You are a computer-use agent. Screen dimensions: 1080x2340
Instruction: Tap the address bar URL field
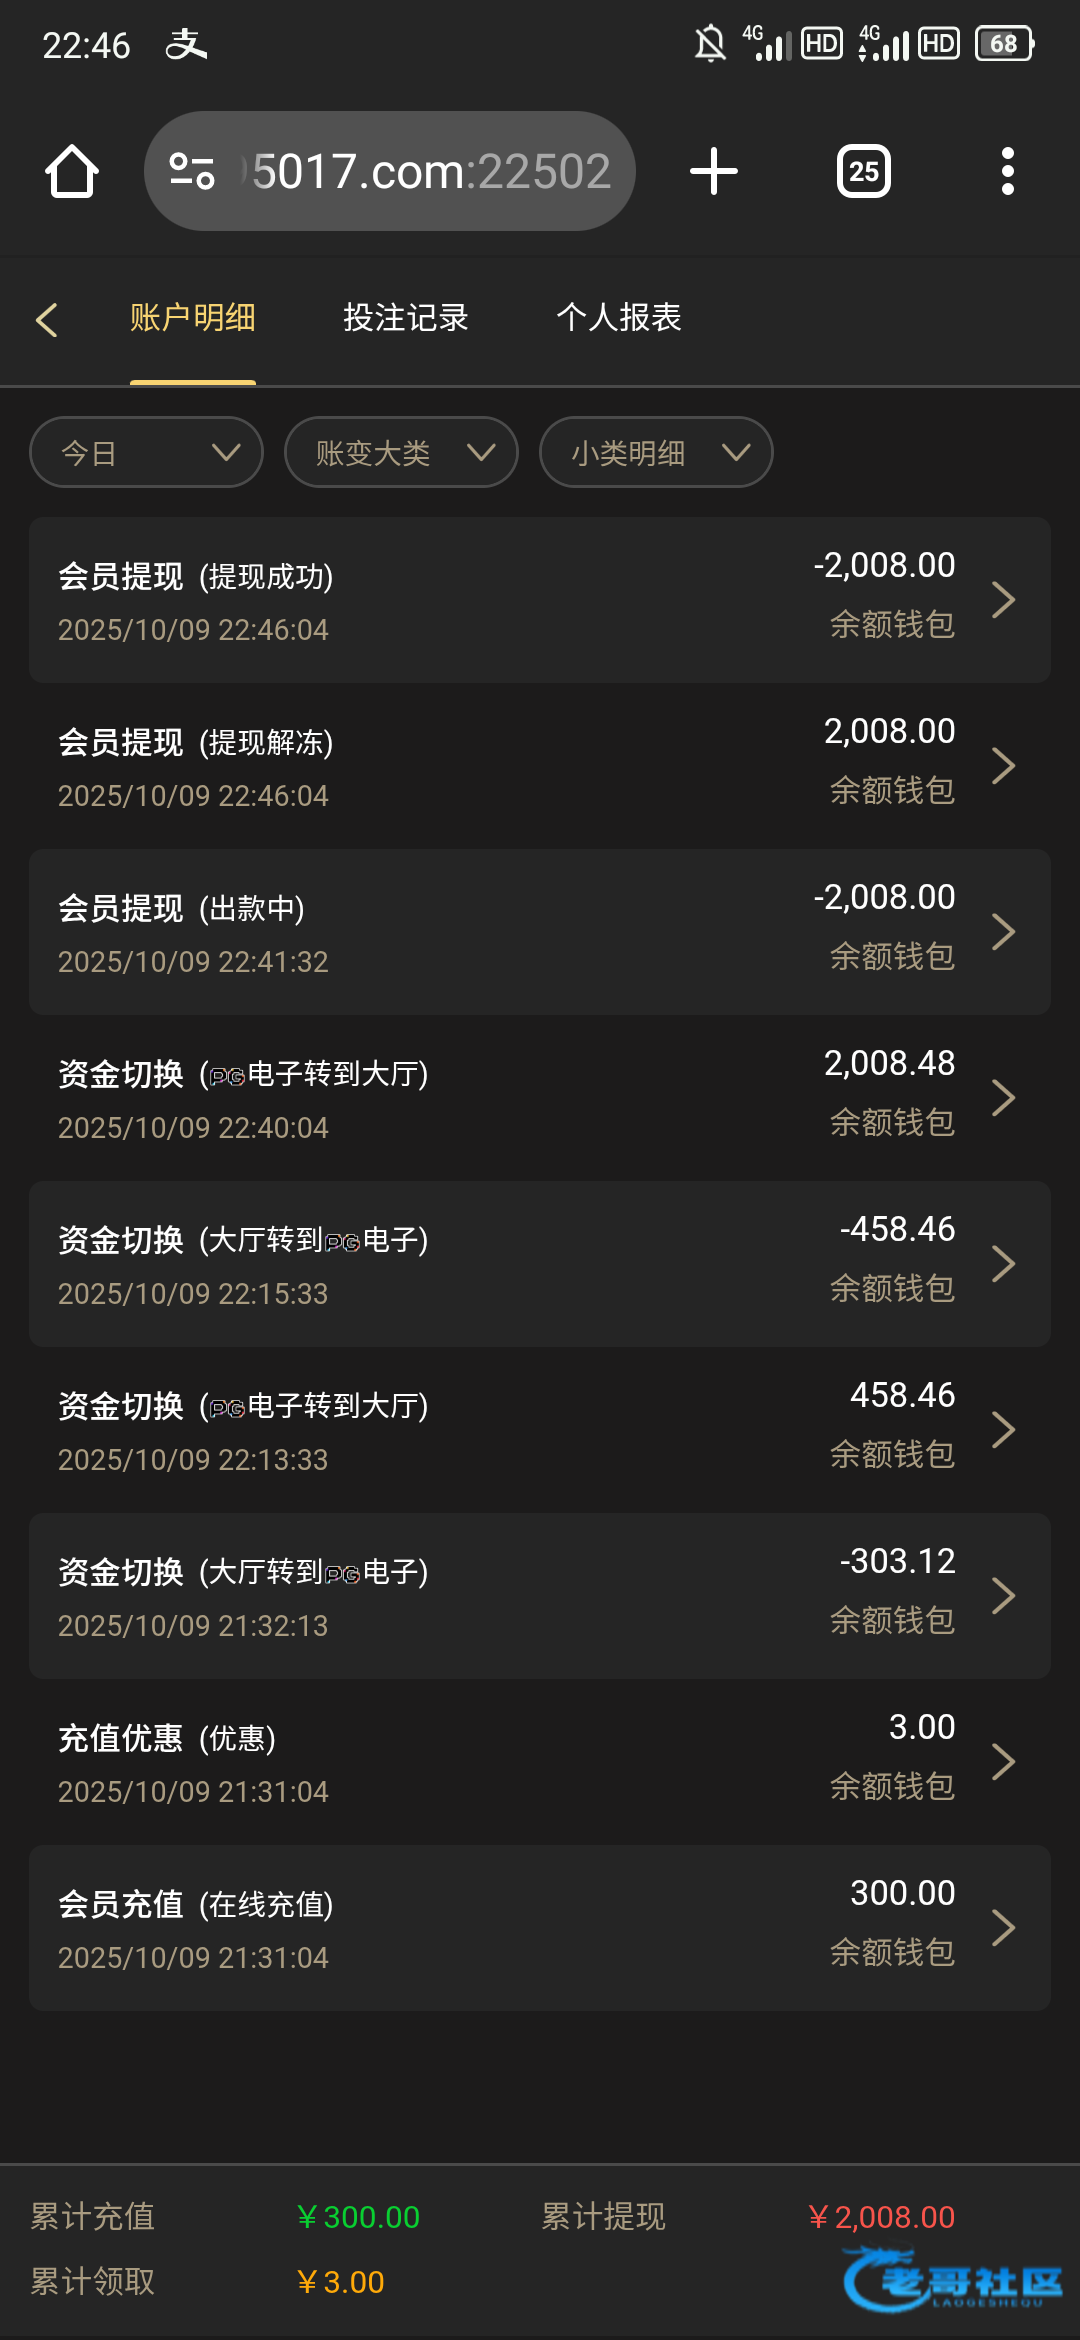(x=430, y=171)
